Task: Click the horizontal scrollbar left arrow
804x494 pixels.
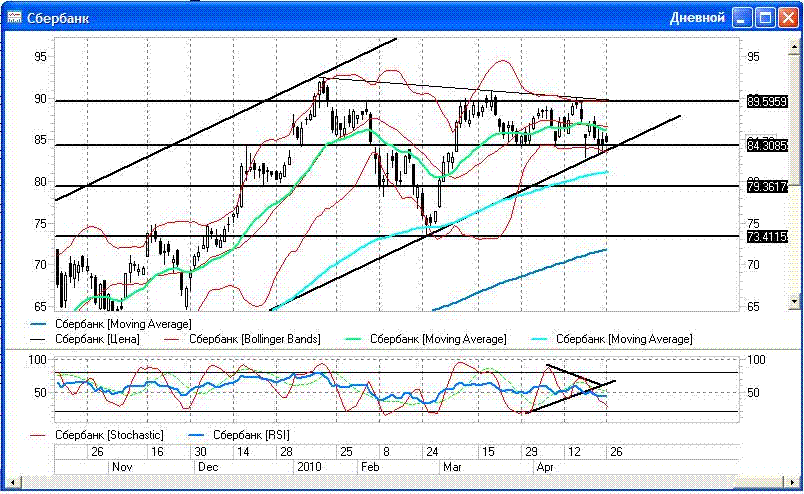Action: click(13, 482)
